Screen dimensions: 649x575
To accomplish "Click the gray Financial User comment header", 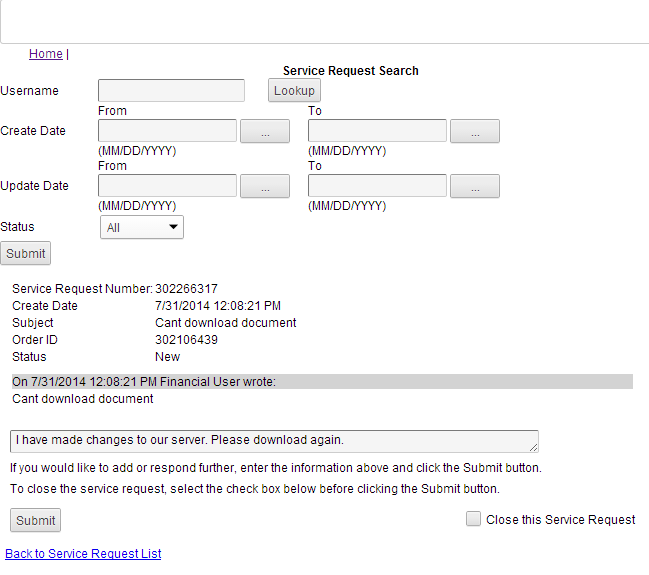I will click(322, 381).
